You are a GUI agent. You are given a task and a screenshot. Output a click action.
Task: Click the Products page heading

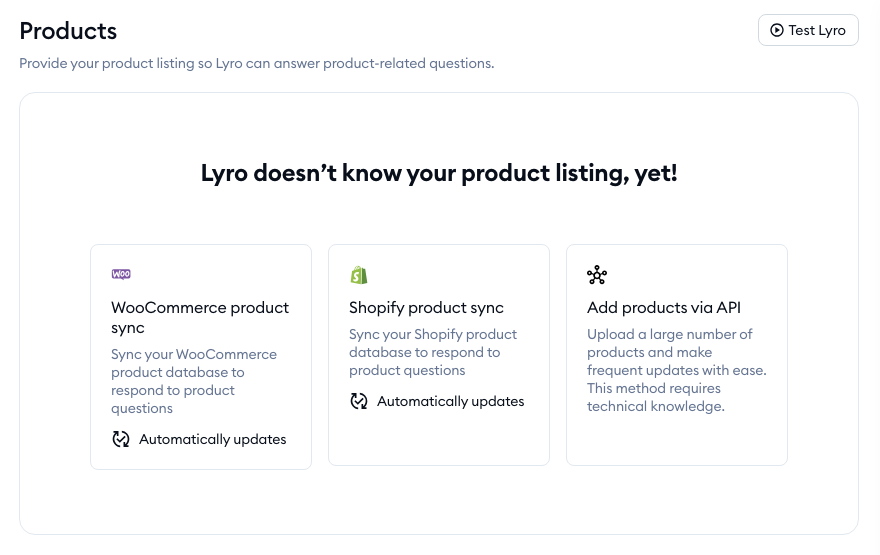(68, 31)
